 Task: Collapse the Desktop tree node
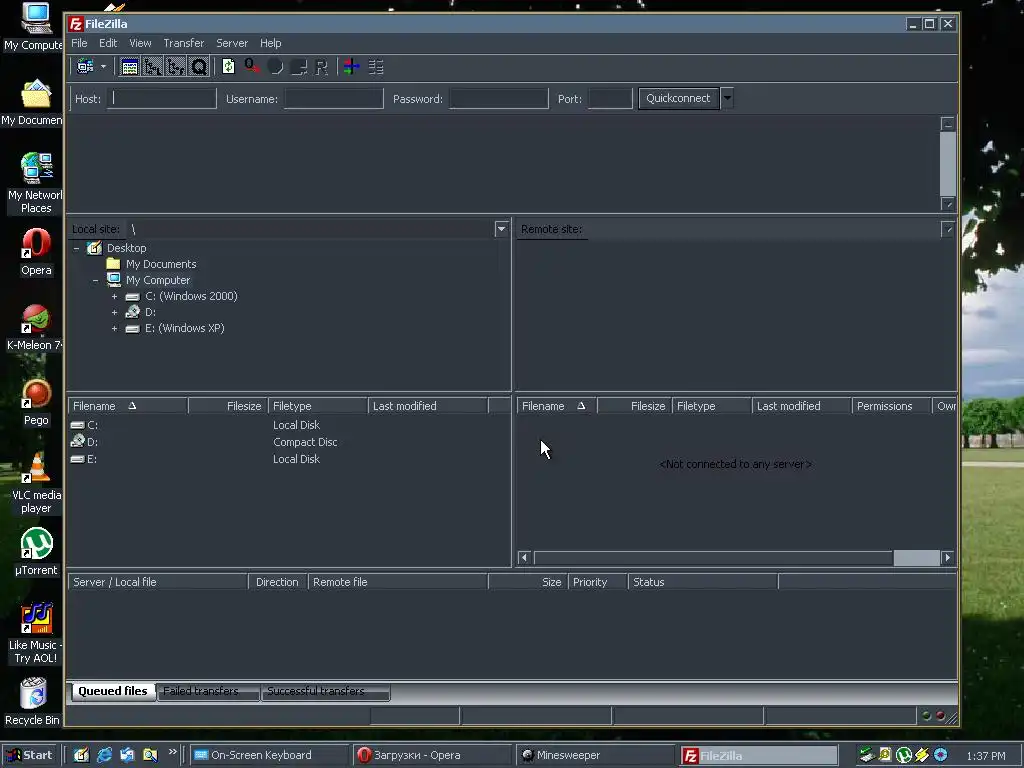76,248
